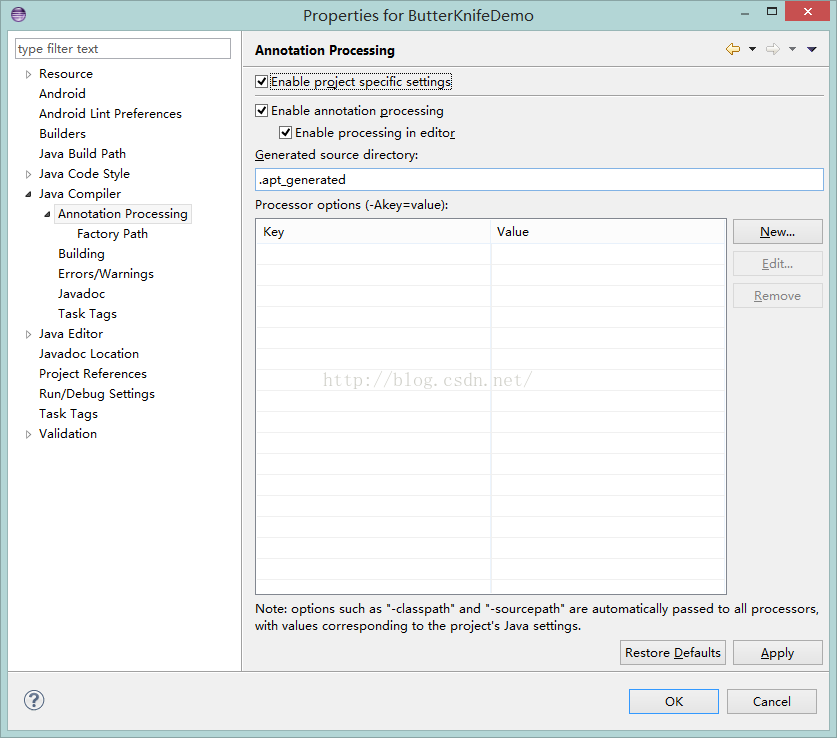Viewport: 837px width, 738px height.
Task: Open Errors/Warnings settings
Action: (106, 274)
